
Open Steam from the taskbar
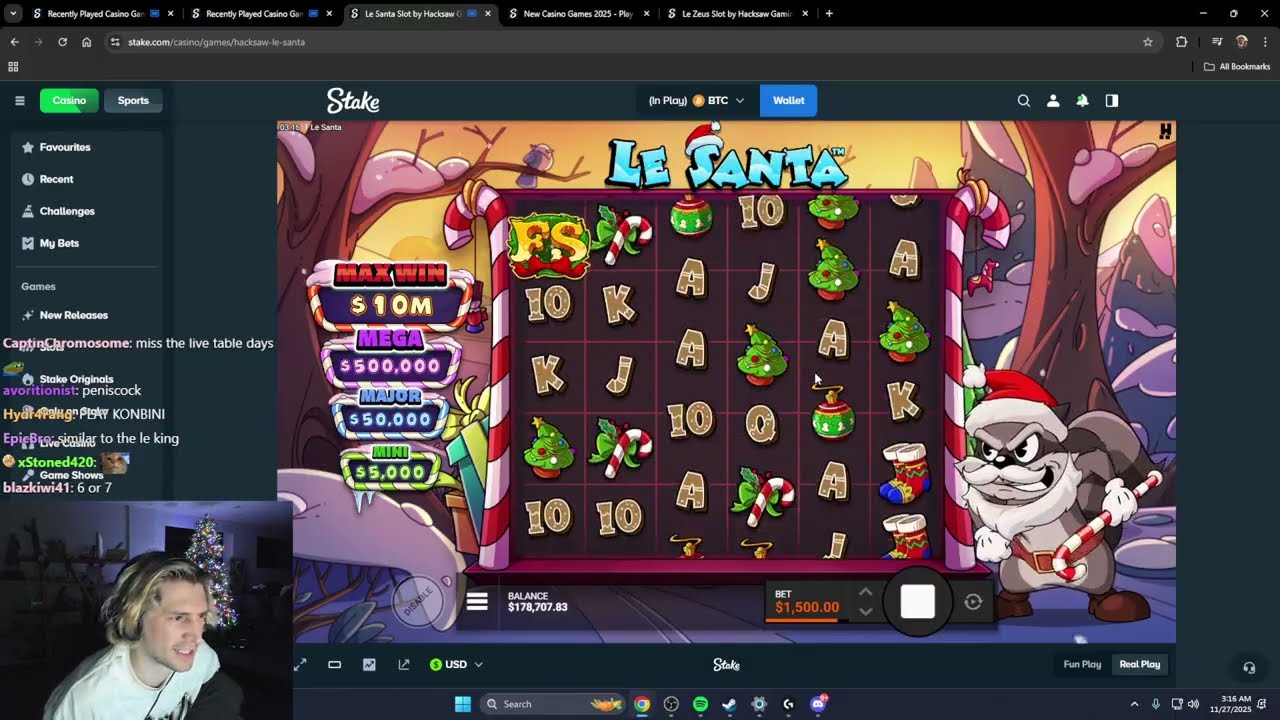(x=729, y=704)
